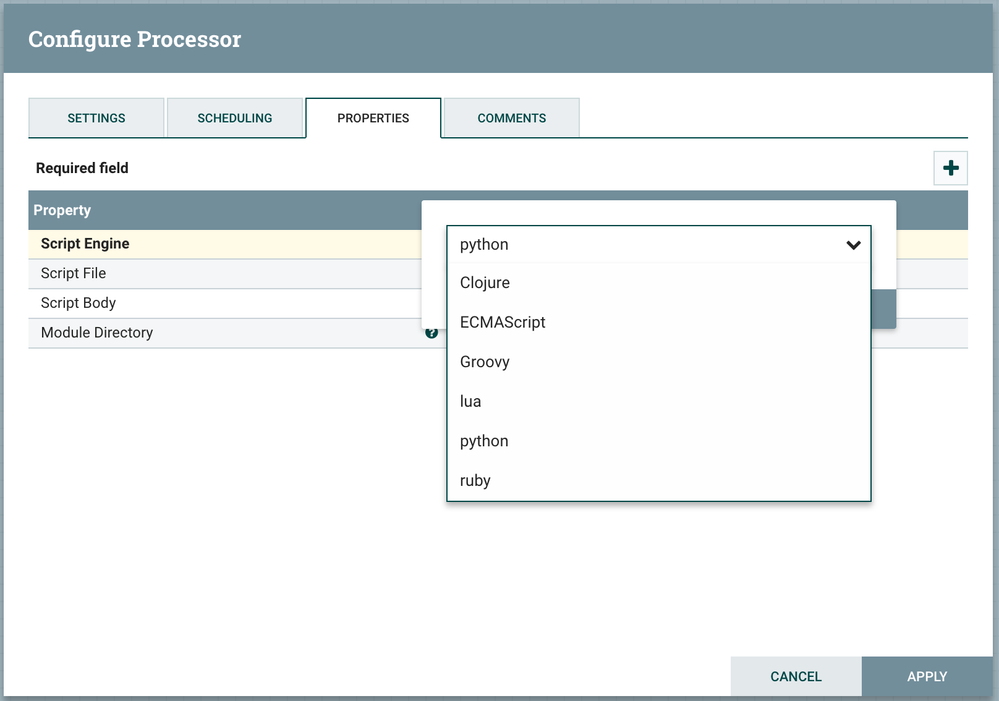Open the Comments tab
The width and height of the screenshot is (999, 701).
click(x=511, y=118)
